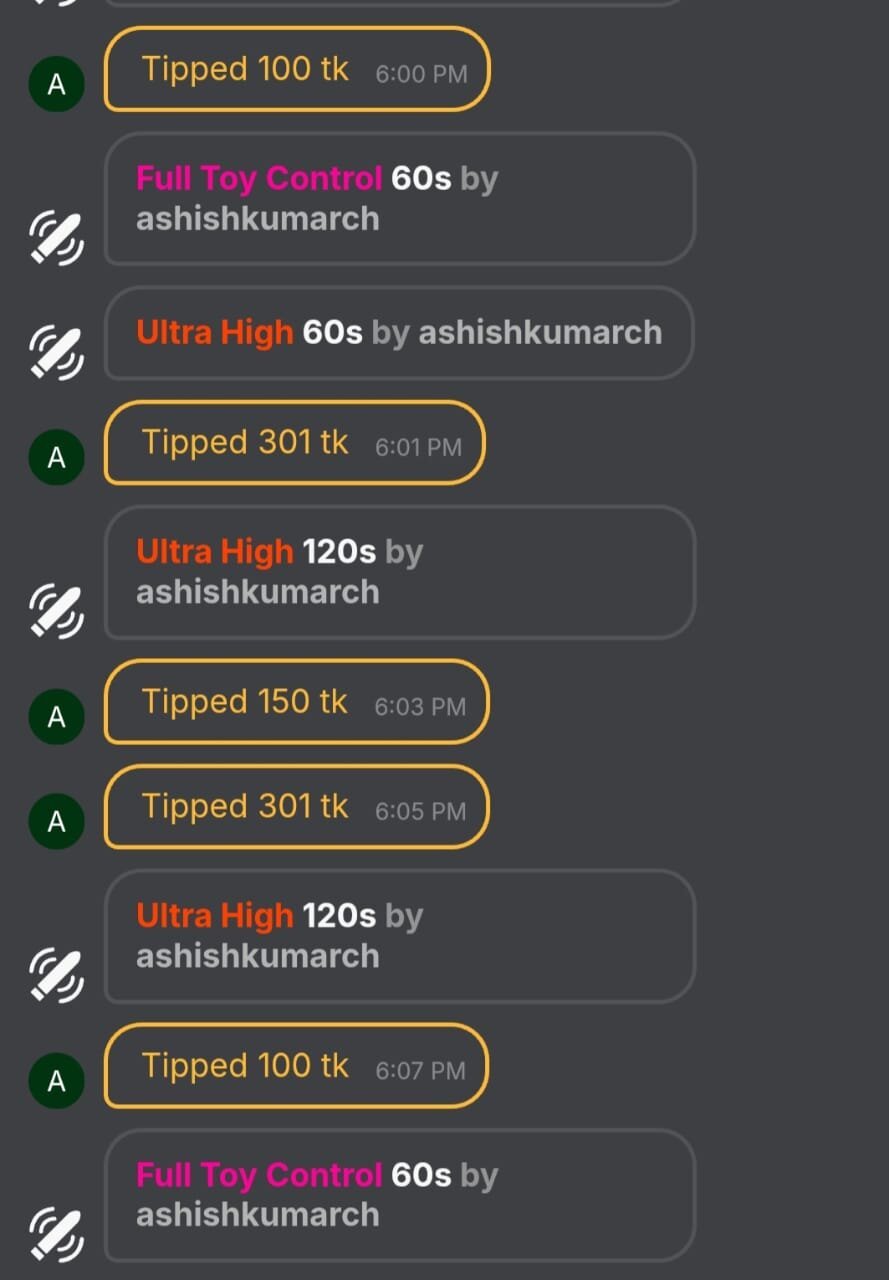Select the Tipped 100 tk message from 6:07 PM
889x1280 pixels.
(x=296, y=1066)
